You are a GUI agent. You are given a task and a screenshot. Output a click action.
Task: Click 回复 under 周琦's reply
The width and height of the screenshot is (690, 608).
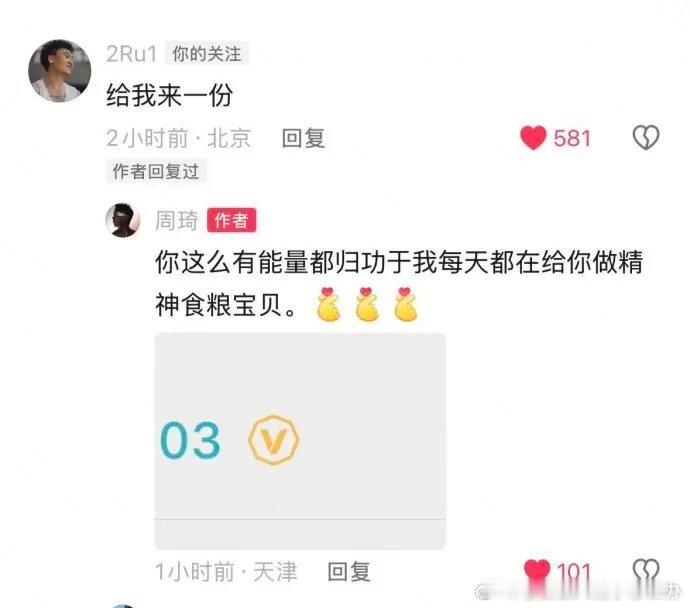point(349,571)
